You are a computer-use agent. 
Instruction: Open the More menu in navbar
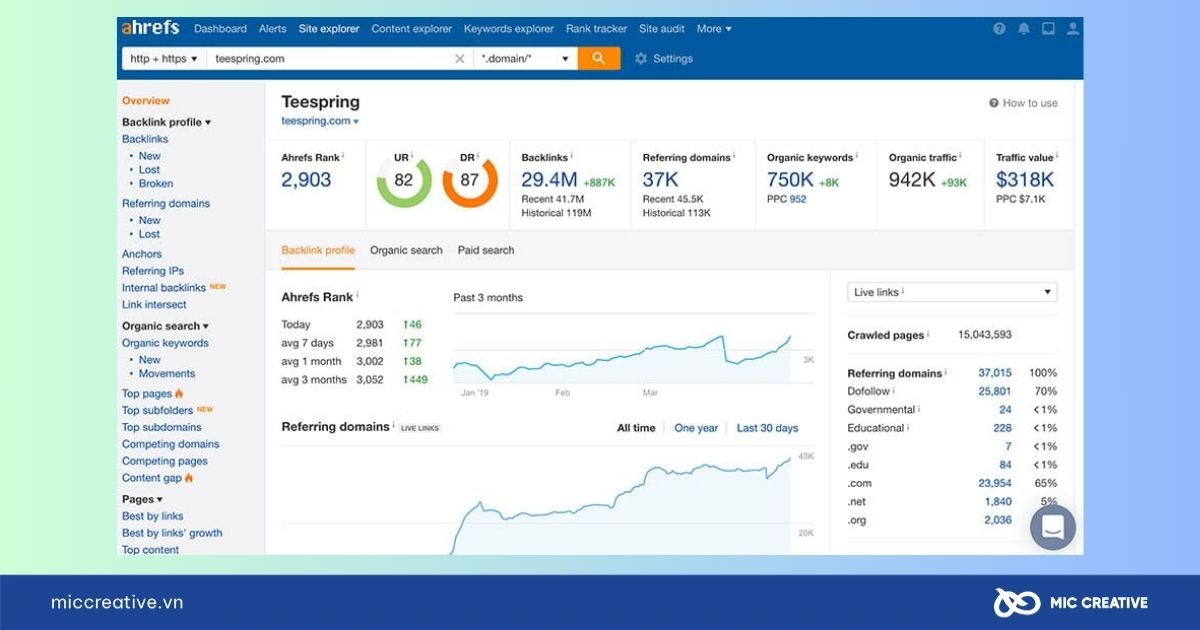pyautogui.click(x=714, y=29)
